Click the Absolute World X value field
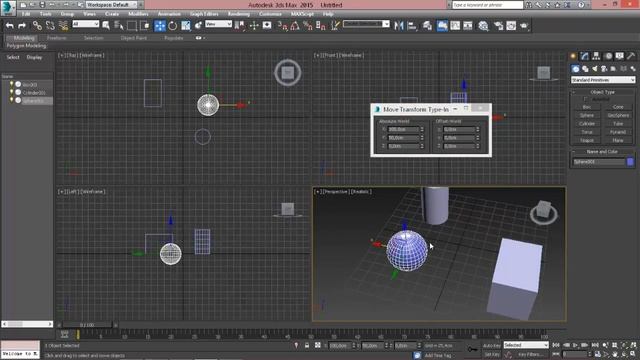The height and width of the screenshot is (360, 640). (403, 129)
